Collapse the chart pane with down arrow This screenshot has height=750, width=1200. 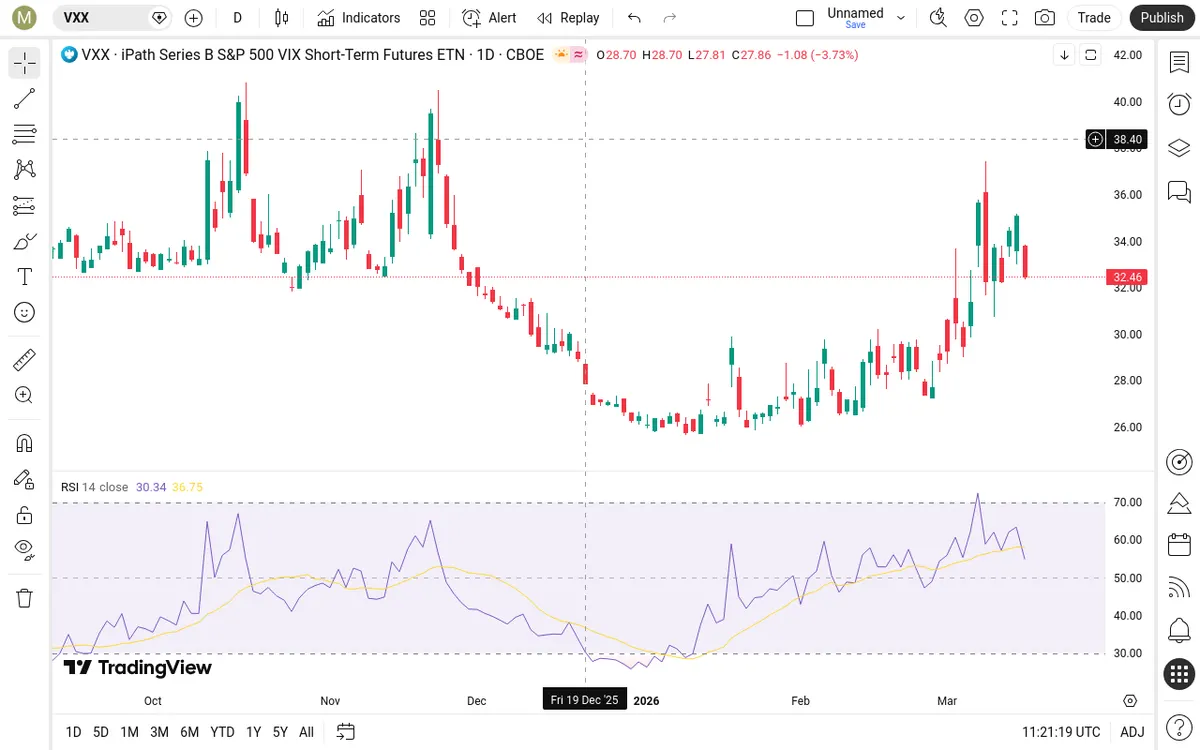point(1065,55)
